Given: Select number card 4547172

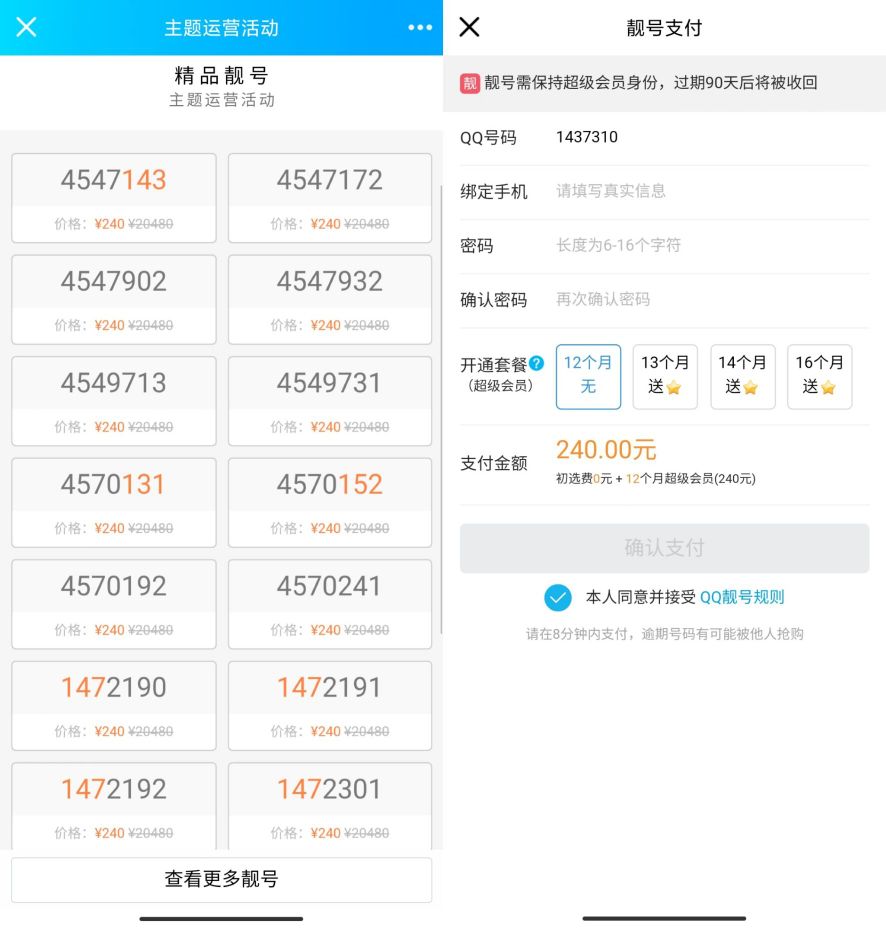Looking at the screenshot, I should (330, 198).
